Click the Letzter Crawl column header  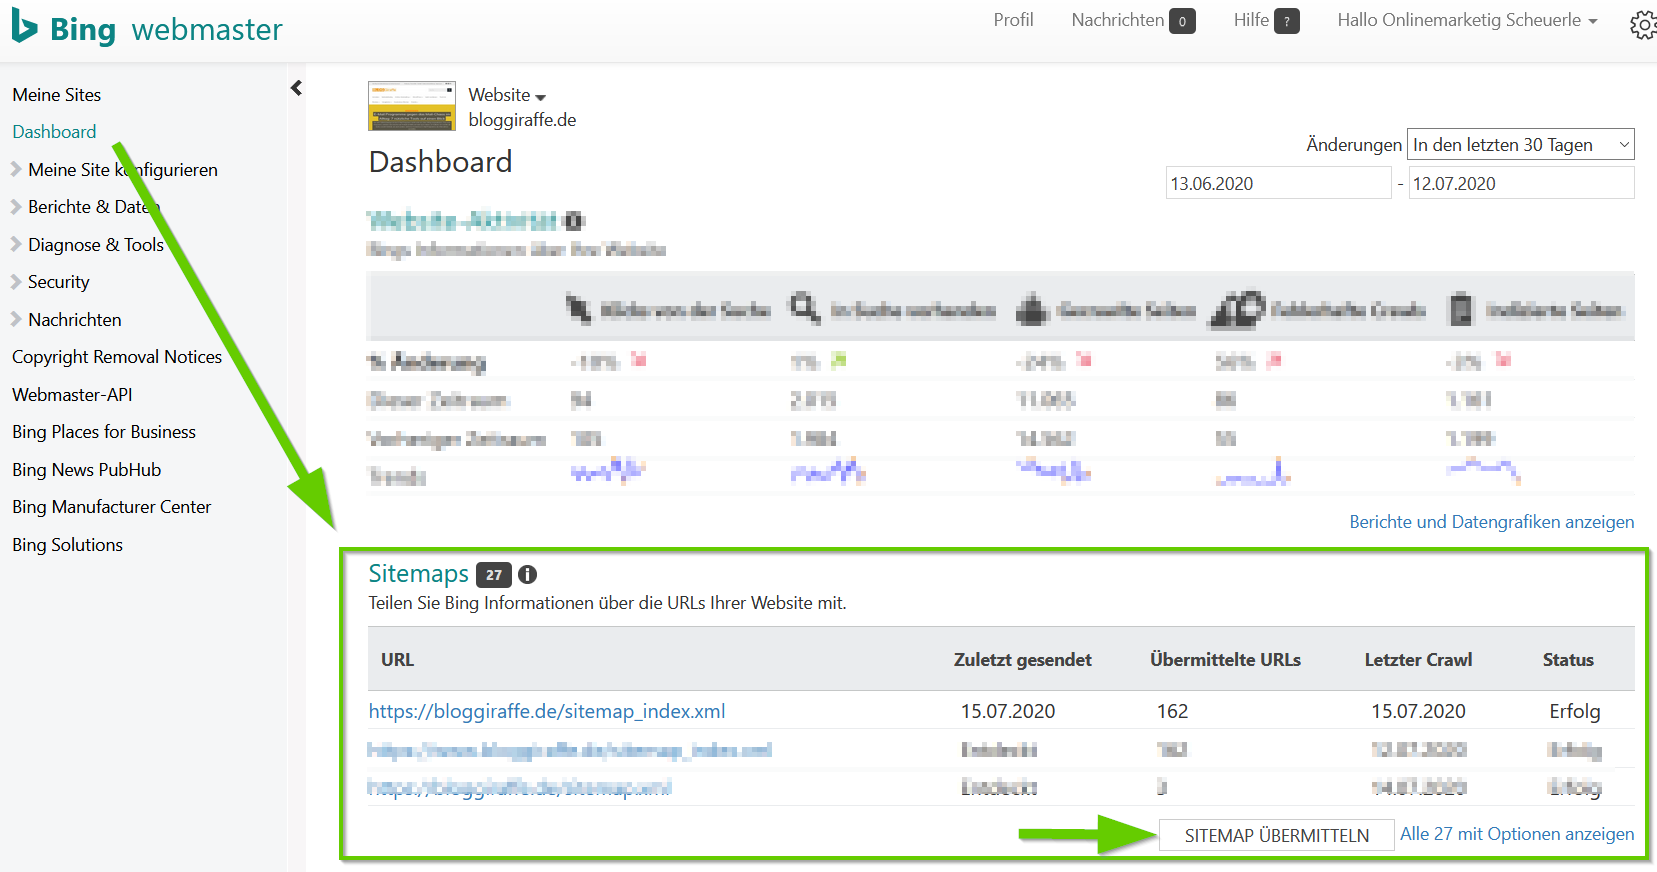coord(1418,660)
